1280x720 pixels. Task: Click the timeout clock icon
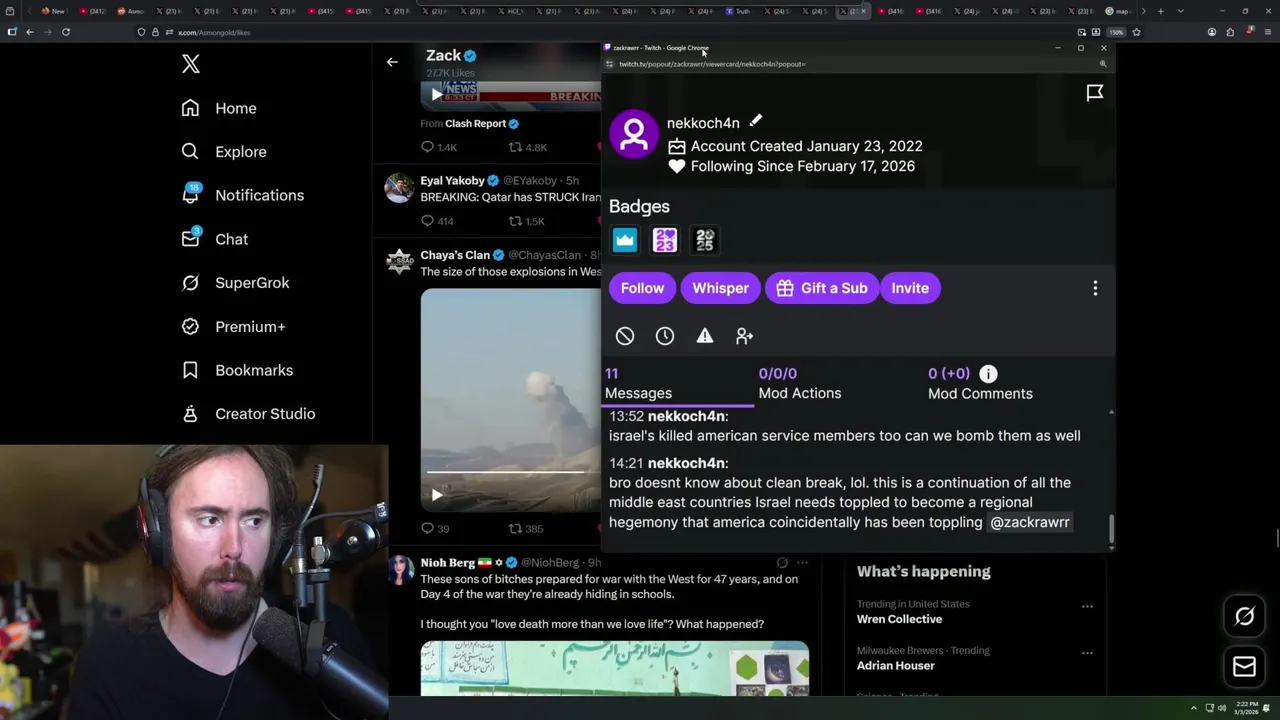click(665, 336)
